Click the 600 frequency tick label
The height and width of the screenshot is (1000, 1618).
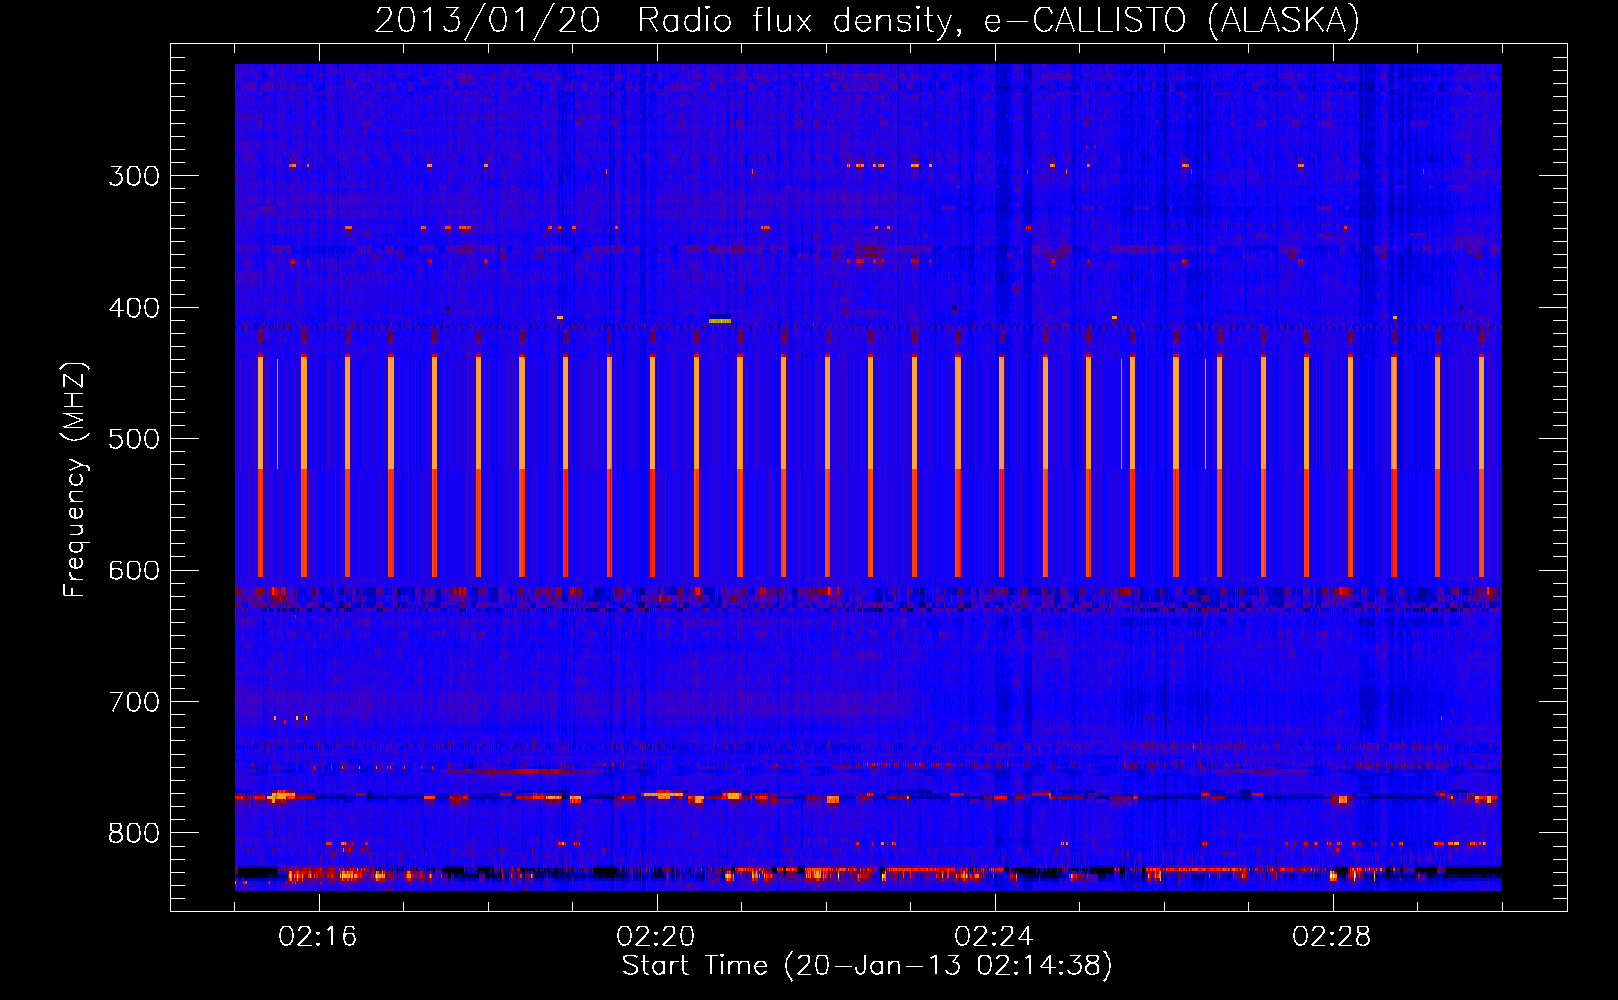click(134, 571)
